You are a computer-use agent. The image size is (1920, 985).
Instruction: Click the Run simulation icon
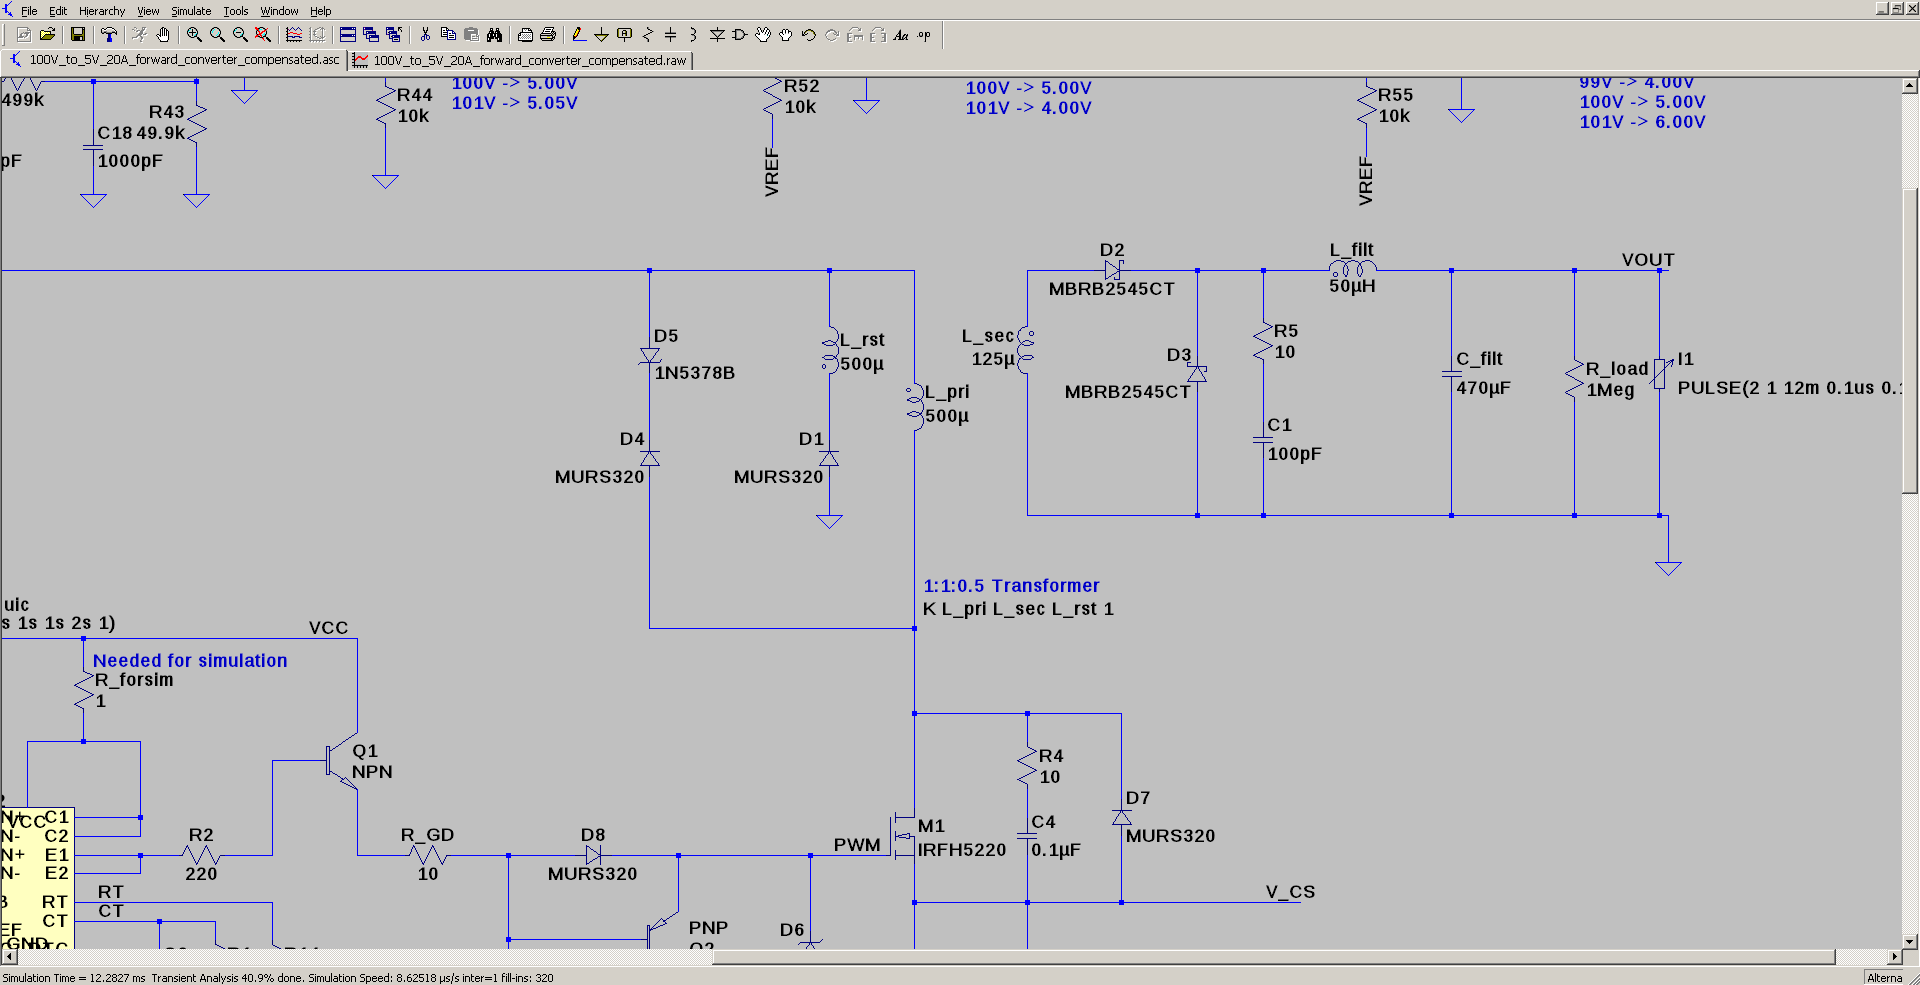pyautogui.click(x=140, y=35)
